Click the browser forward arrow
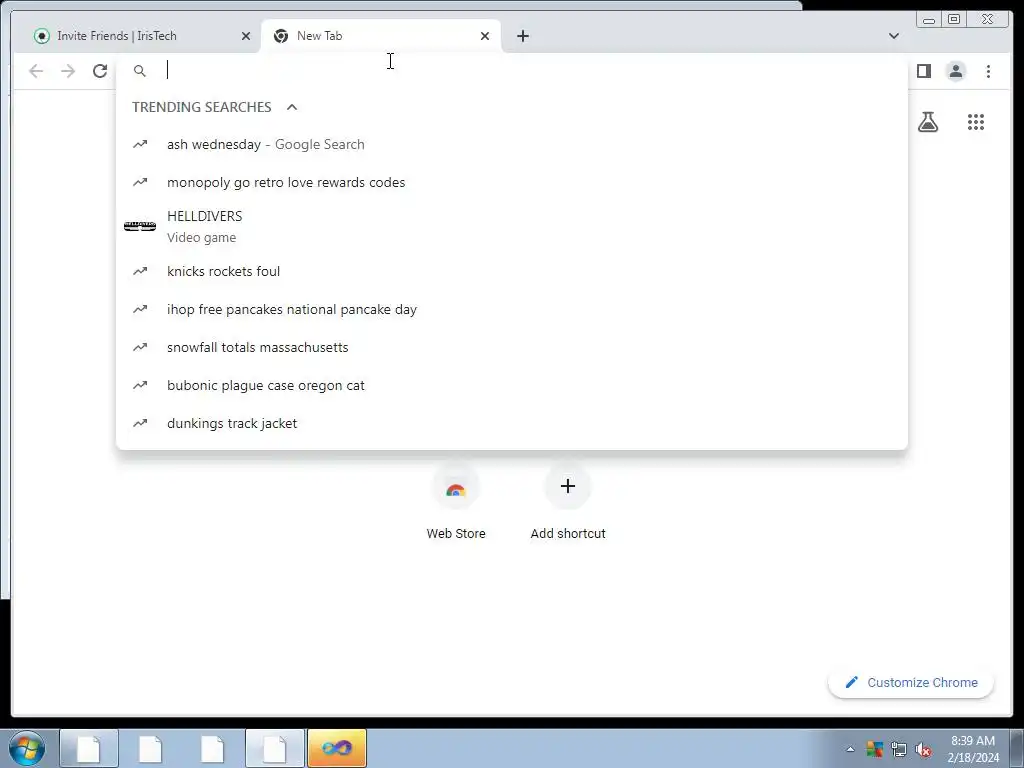Viewport: 1024px width, 768px height. [68, 71]
